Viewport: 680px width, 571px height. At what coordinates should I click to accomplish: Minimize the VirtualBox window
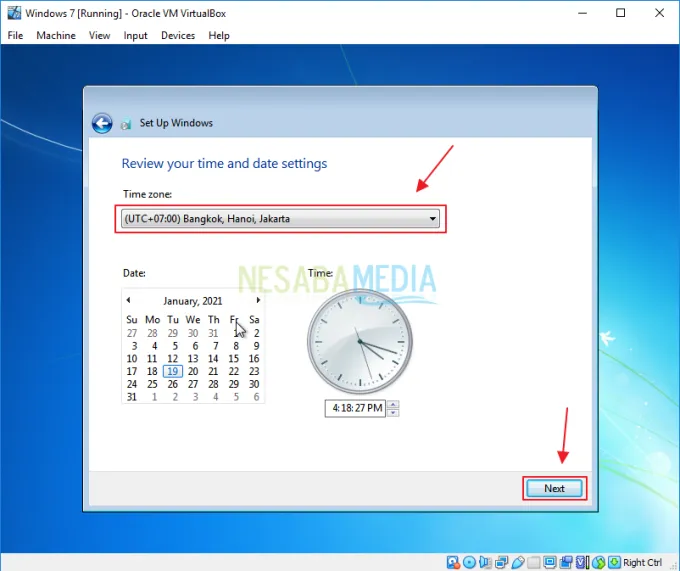(x=582, y=13)
